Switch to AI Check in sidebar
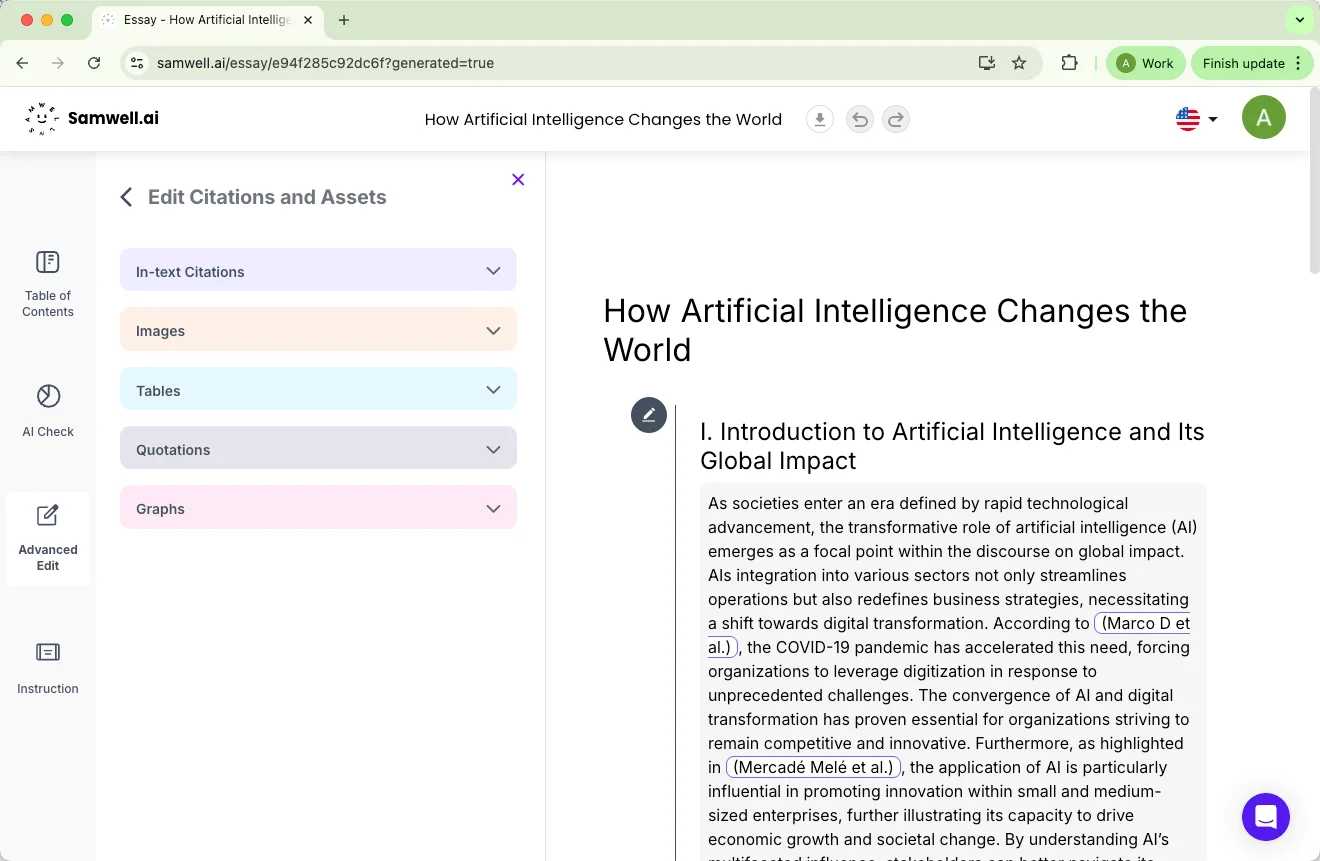1320x861 pixels. (48, 410)
